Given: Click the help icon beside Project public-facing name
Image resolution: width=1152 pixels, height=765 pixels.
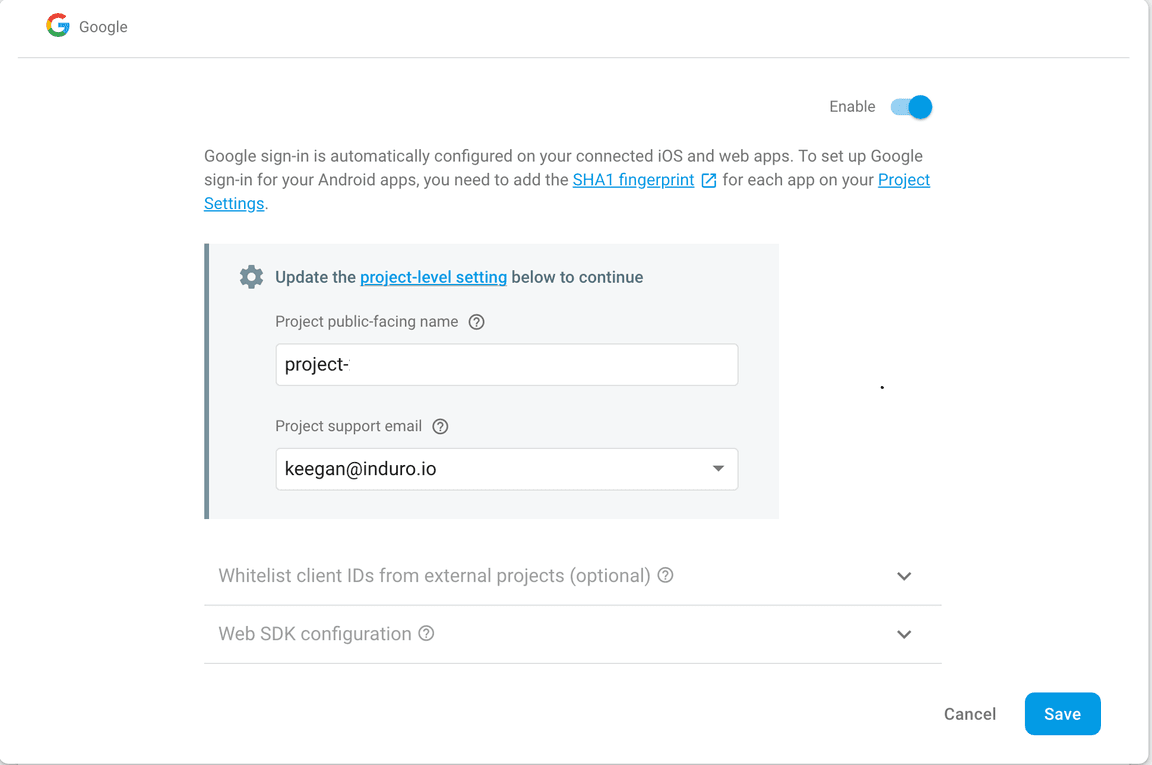Looking at the screenshot, I should 476,321.
